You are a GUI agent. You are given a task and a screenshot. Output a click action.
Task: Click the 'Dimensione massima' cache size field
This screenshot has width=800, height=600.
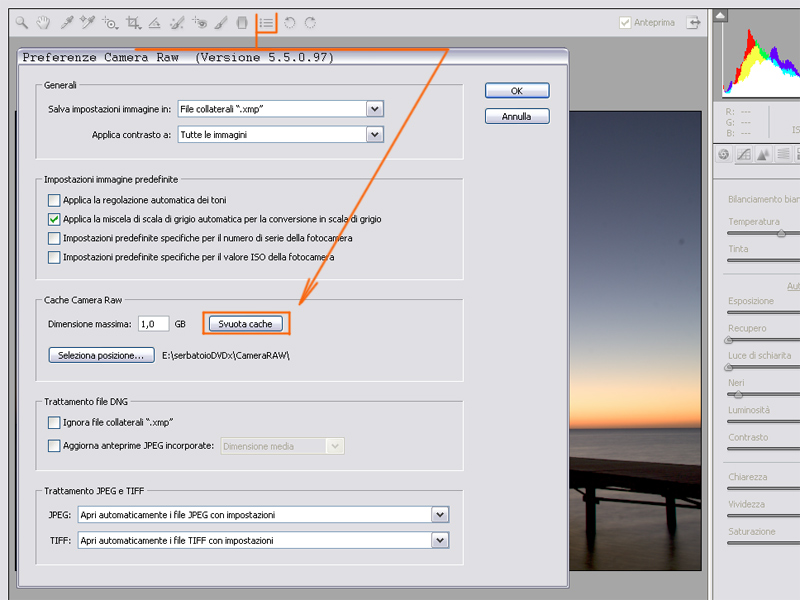(x=153, y=324)
